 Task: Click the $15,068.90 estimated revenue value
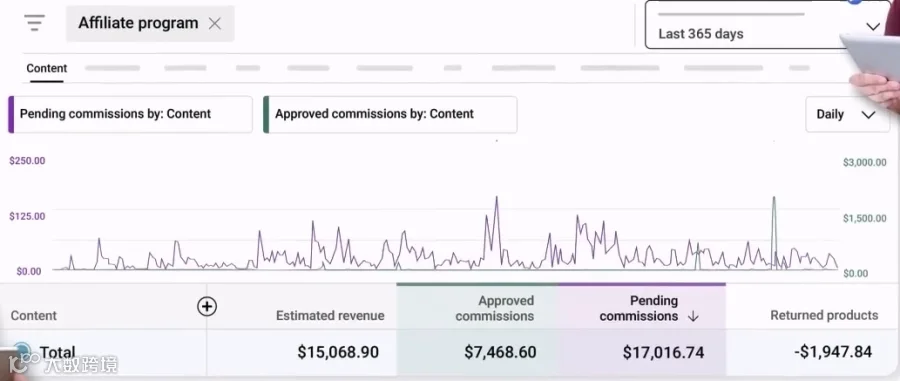pos(338,352)
